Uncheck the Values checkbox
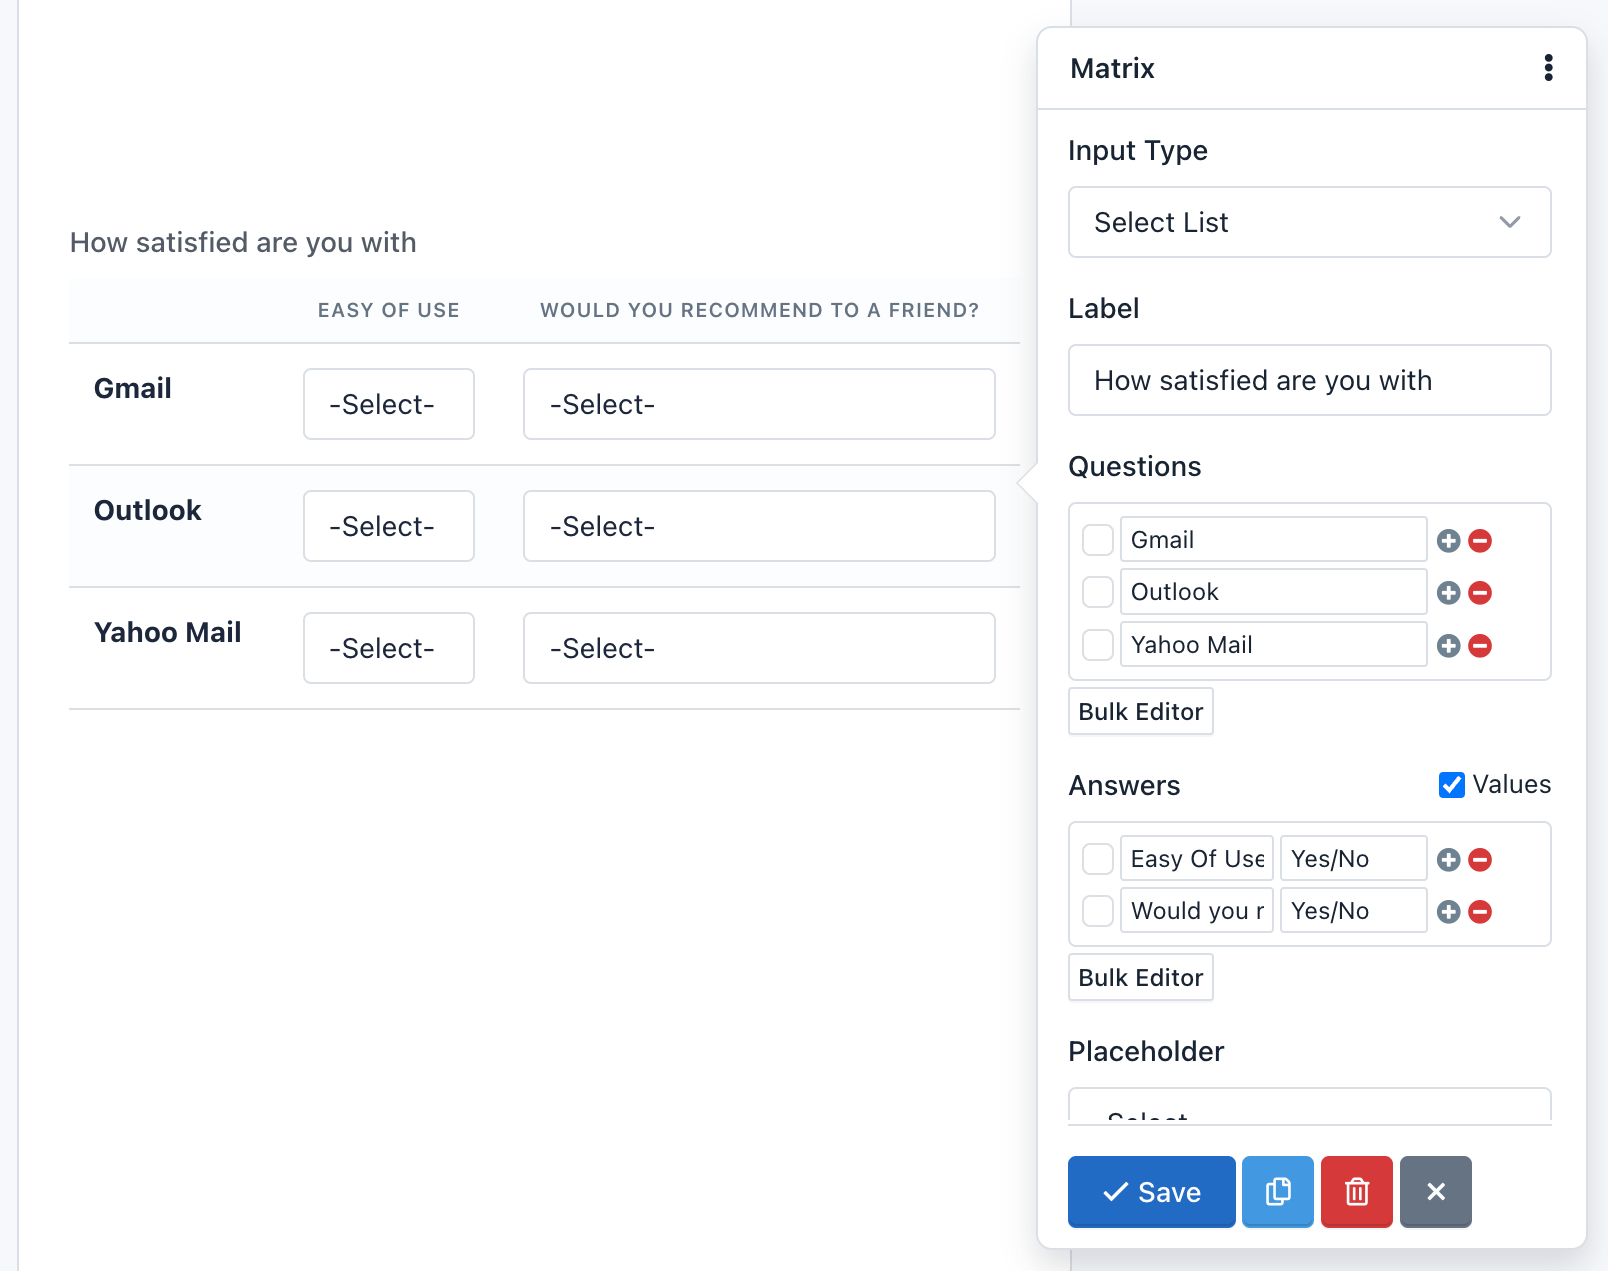Image resolution: width=1608 pixels, height=1271 pixels. point(1451,785)
